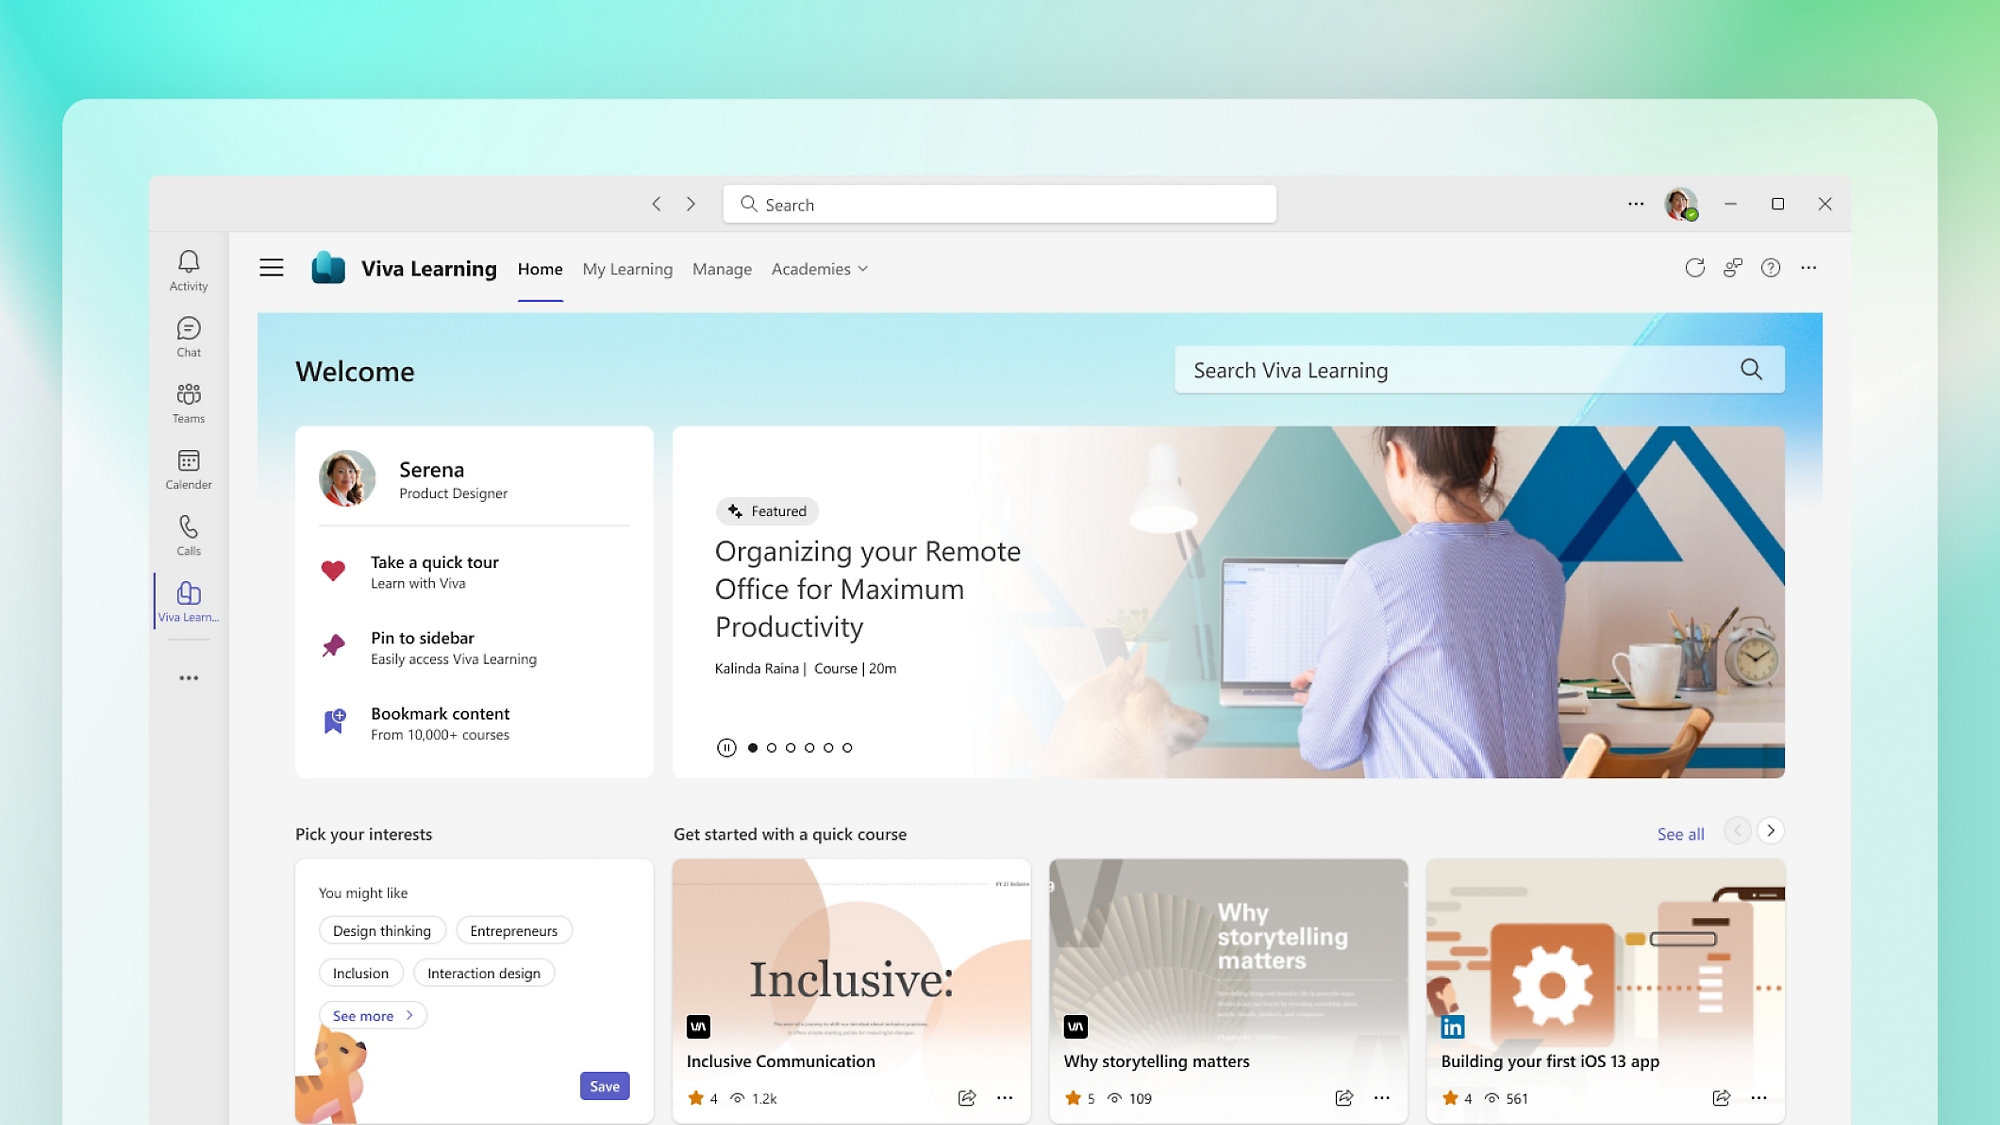Click the share/link icon in toolbar
2000x1125 pixels.
tap(1734, 268)
